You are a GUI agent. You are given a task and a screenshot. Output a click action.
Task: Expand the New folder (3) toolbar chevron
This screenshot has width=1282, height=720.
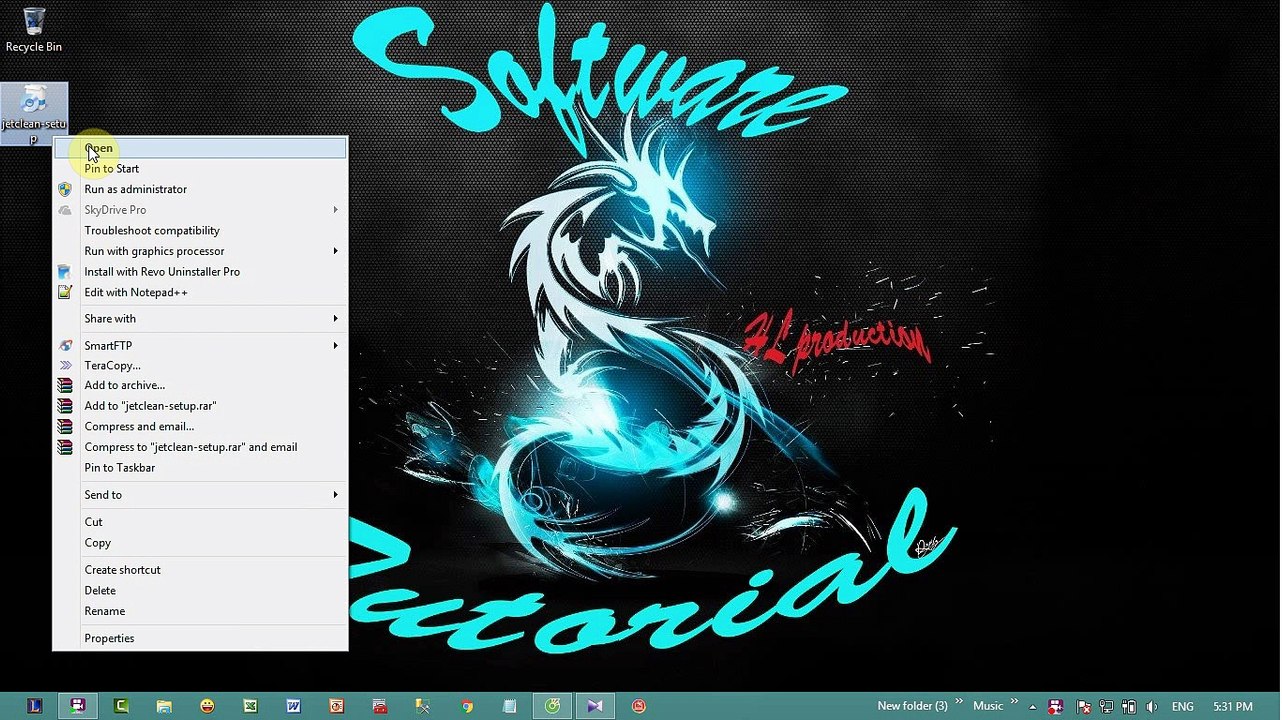(959, 701)
